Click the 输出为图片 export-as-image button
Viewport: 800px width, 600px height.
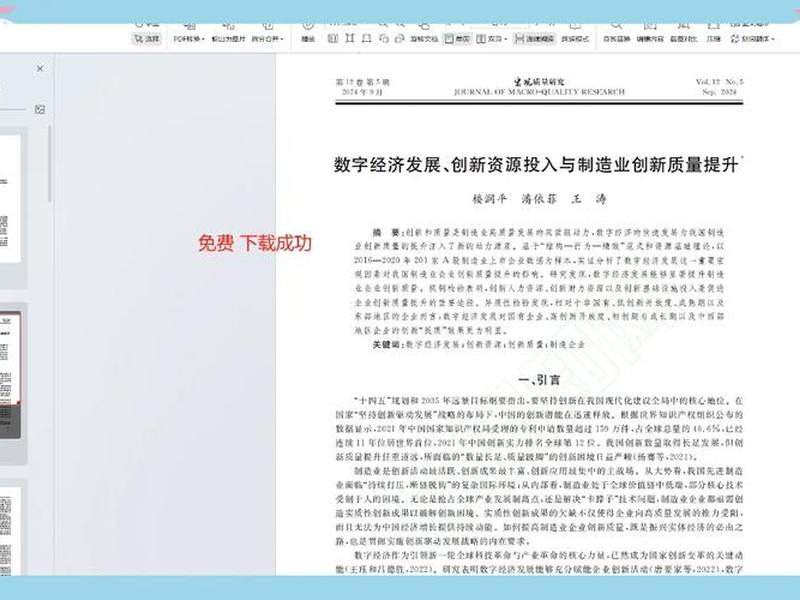coord(228,38)
